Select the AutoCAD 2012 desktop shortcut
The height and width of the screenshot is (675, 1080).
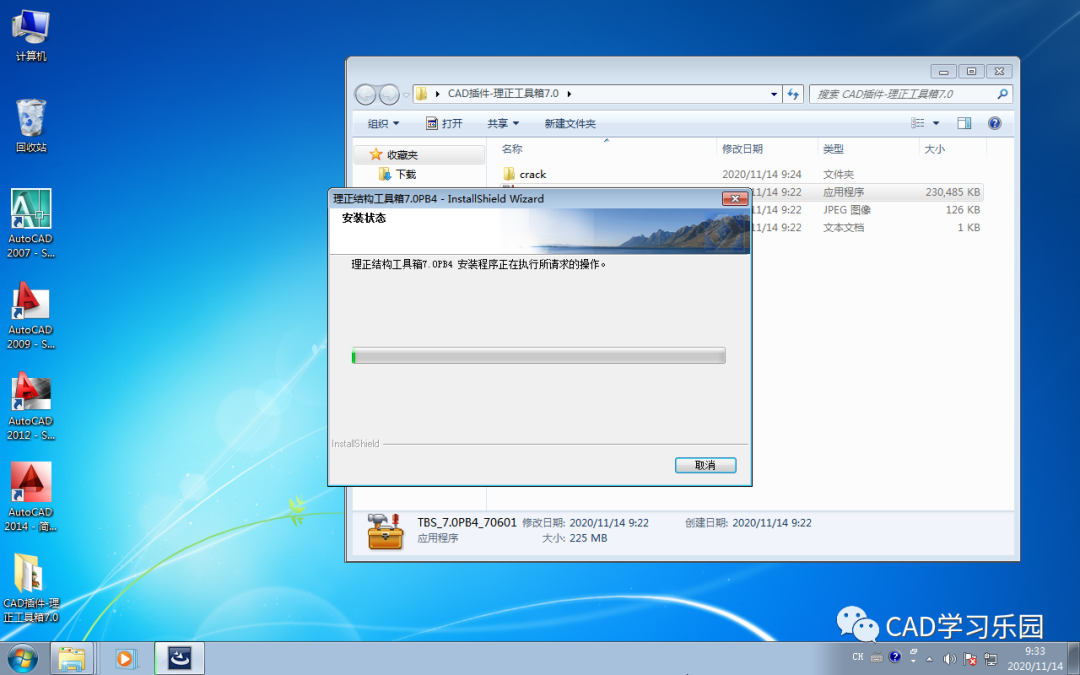(x=31, y=406)
